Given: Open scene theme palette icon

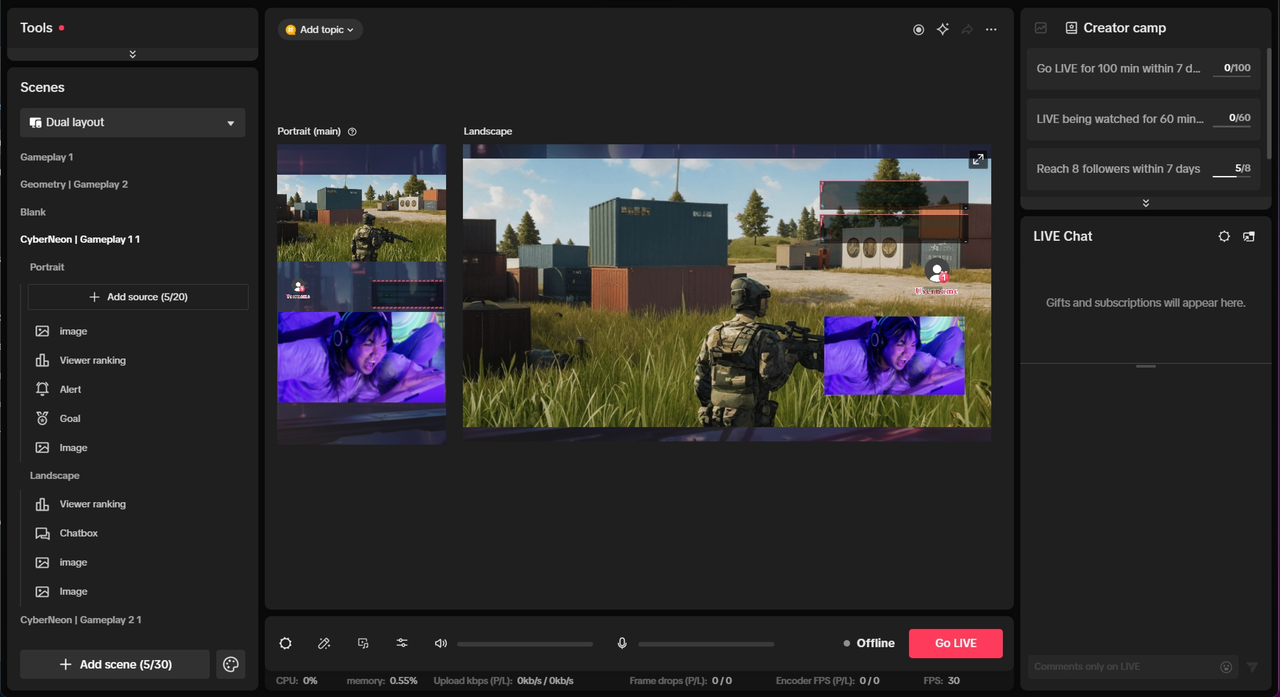Looking at the screenshot, I should 231,664.
